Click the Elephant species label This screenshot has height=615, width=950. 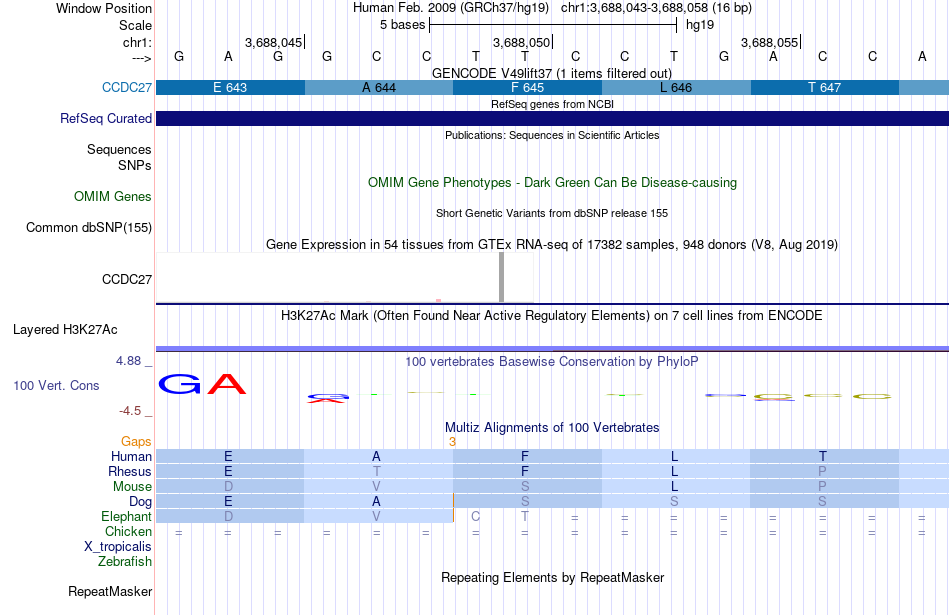pyautogui.click(x=126, y=516)
